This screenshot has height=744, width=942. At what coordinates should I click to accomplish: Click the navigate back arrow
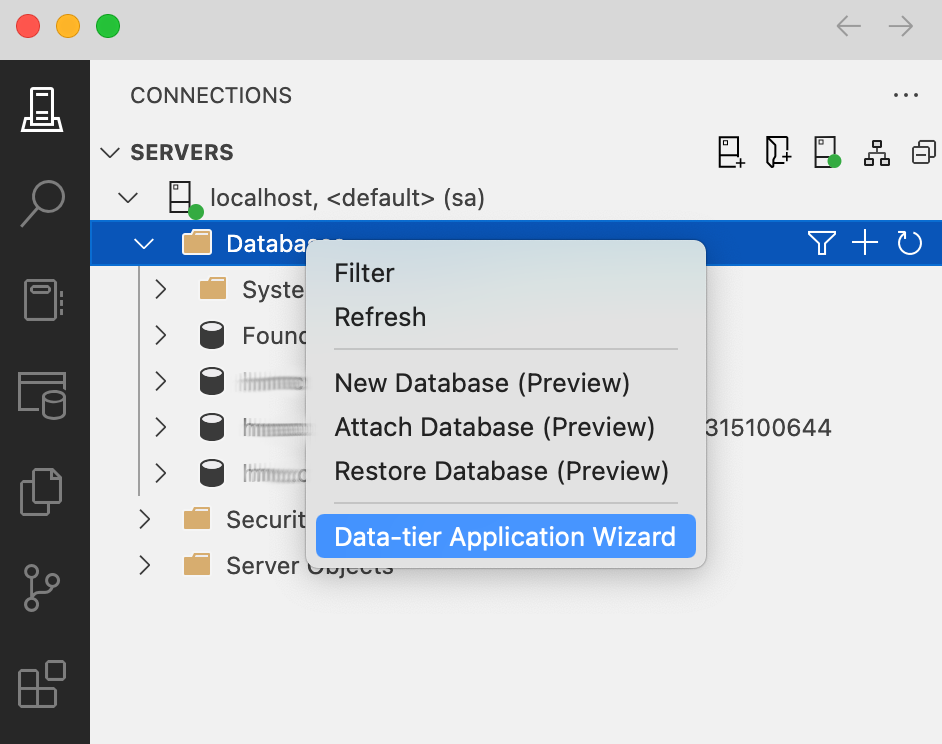[848, 26]
